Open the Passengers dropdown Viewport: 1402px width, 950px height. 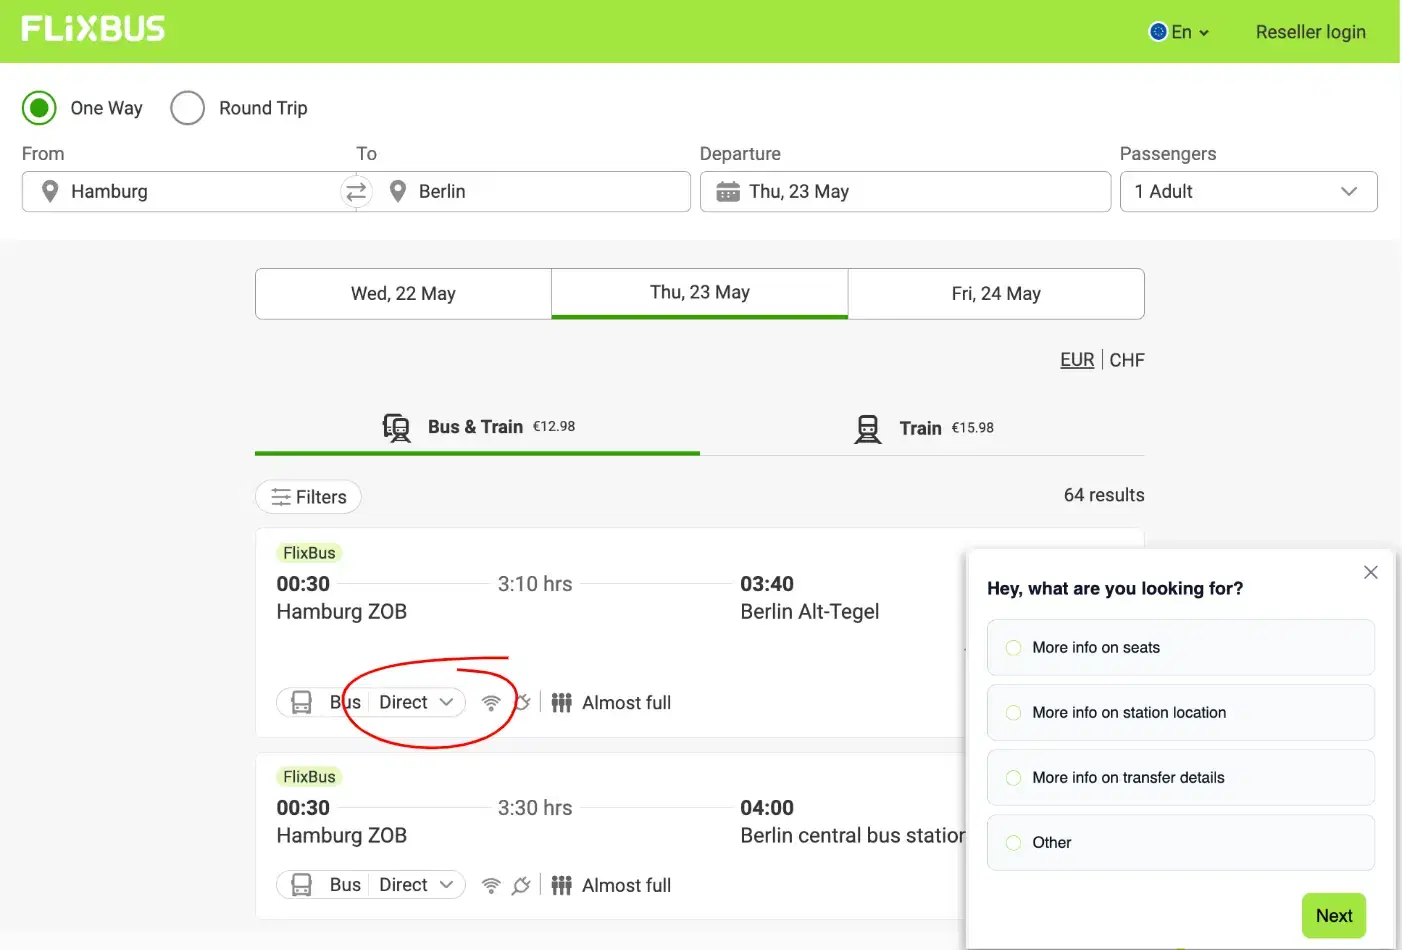click(x=1248, y=191)
